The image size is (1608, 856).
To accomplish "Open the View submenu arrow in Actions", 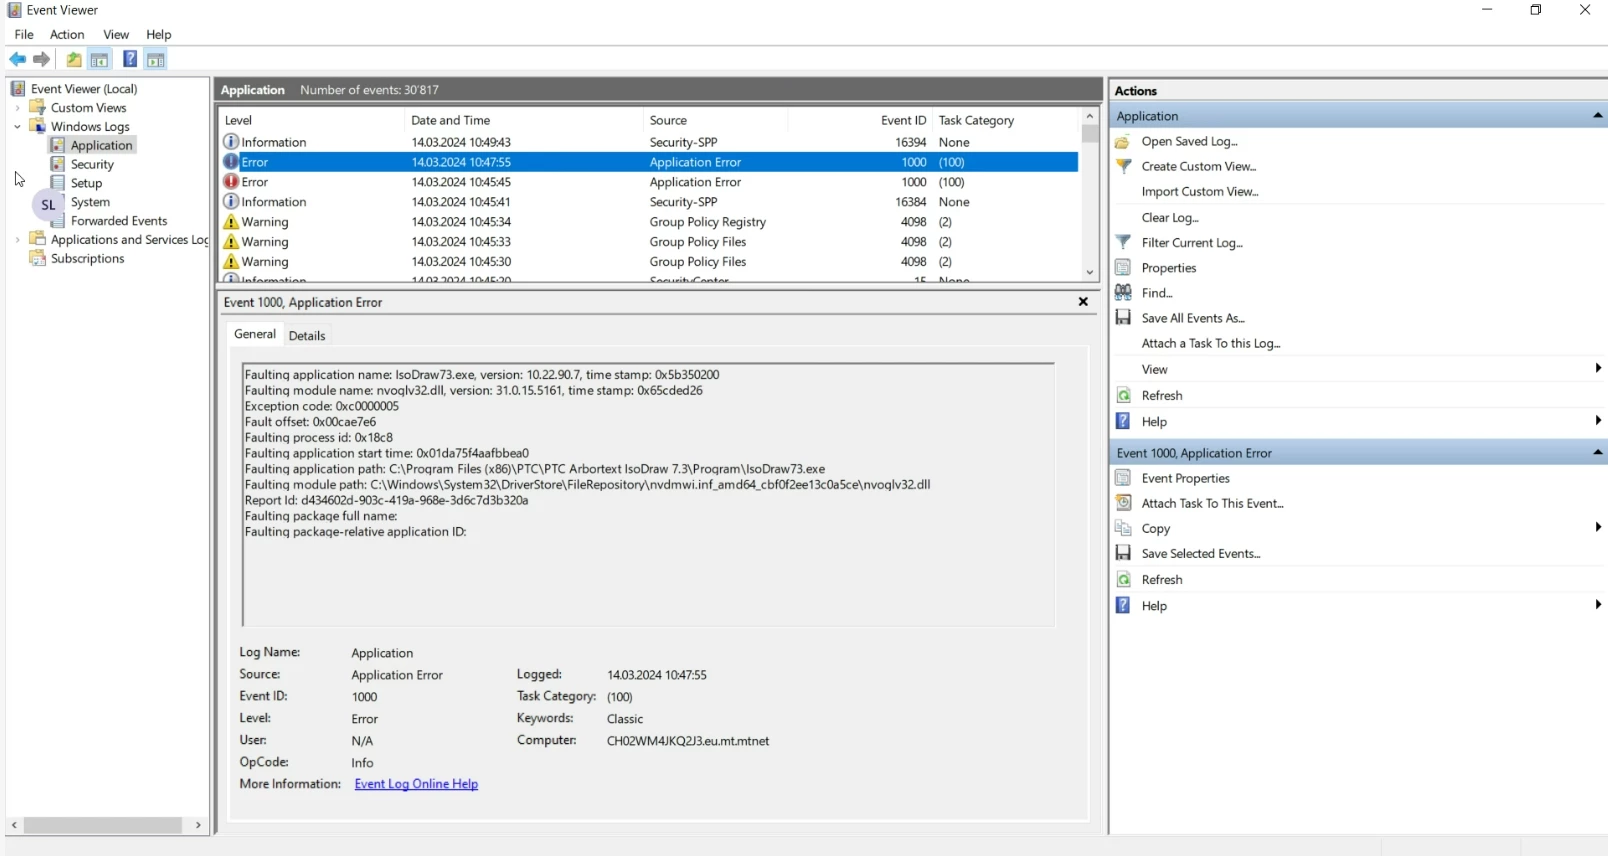I will click(x=1598, y=369).
